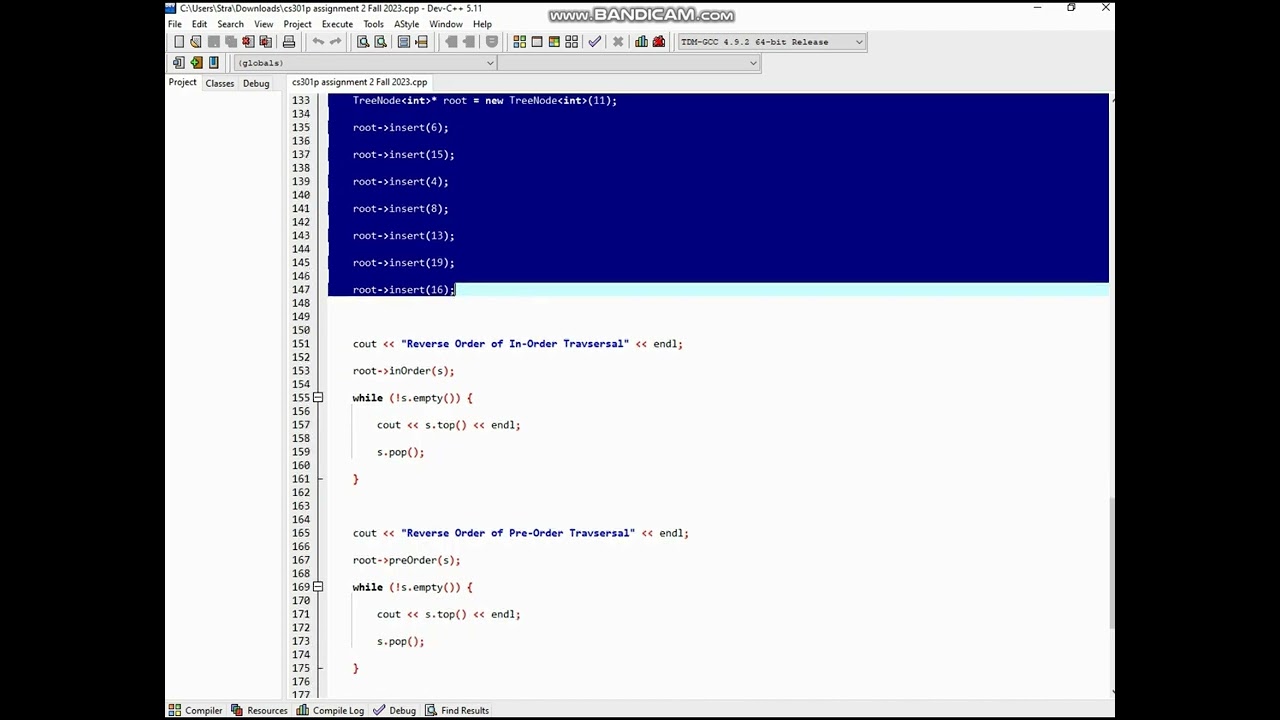This screenshot has width=1280, height=720.
Task: Click the text "root->inOrder(s);"
Action: point(403,371)
